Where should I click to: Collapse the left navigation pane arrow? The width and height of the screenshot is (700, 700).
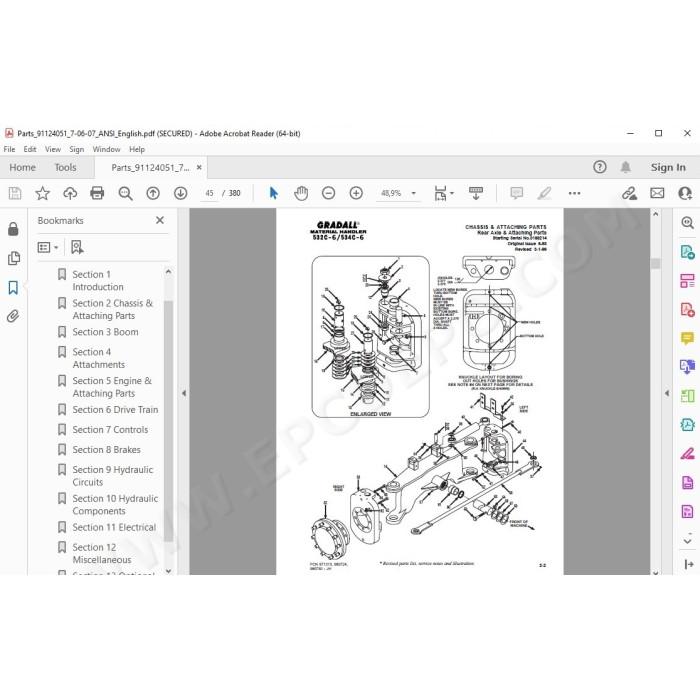point(184,393)
